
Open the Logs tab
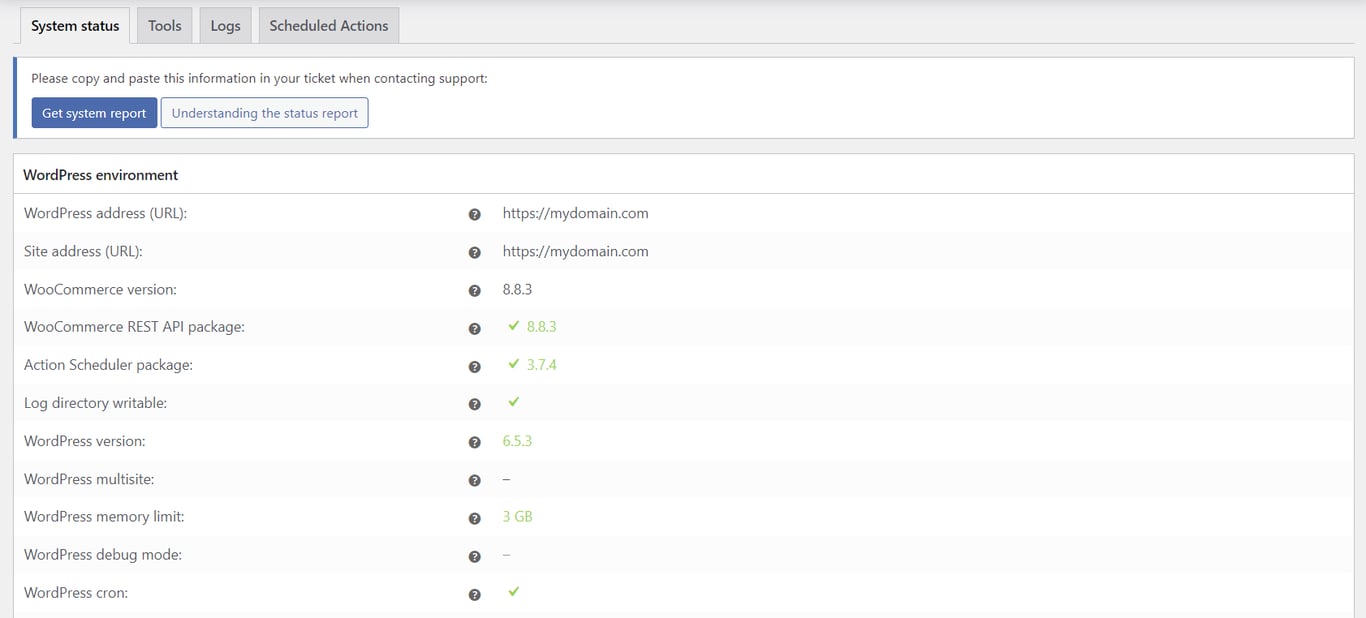tap(225, 25)
